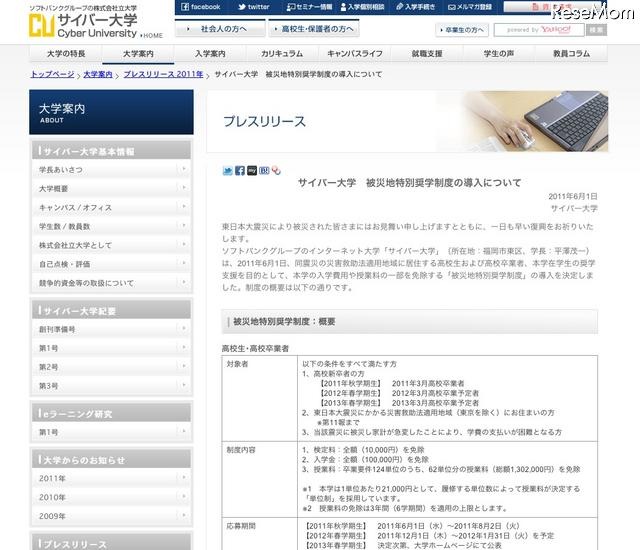640x550 pixels.
Task: Open 競争的資金等の取扱について in the sidebar
Action: pyautogui.click(x=111, y=283)
